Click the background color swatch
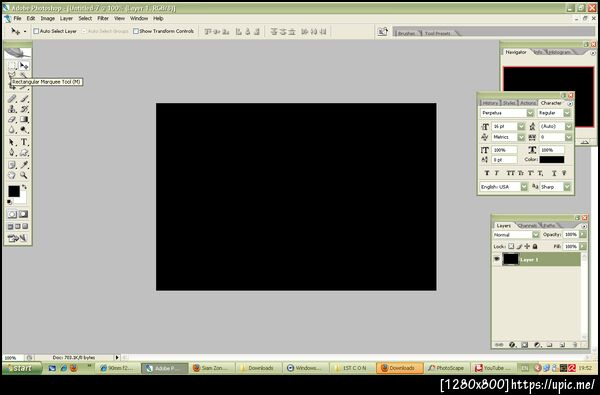Image resolution: width=600 pixels, height=395 pixels. point(22,199)
